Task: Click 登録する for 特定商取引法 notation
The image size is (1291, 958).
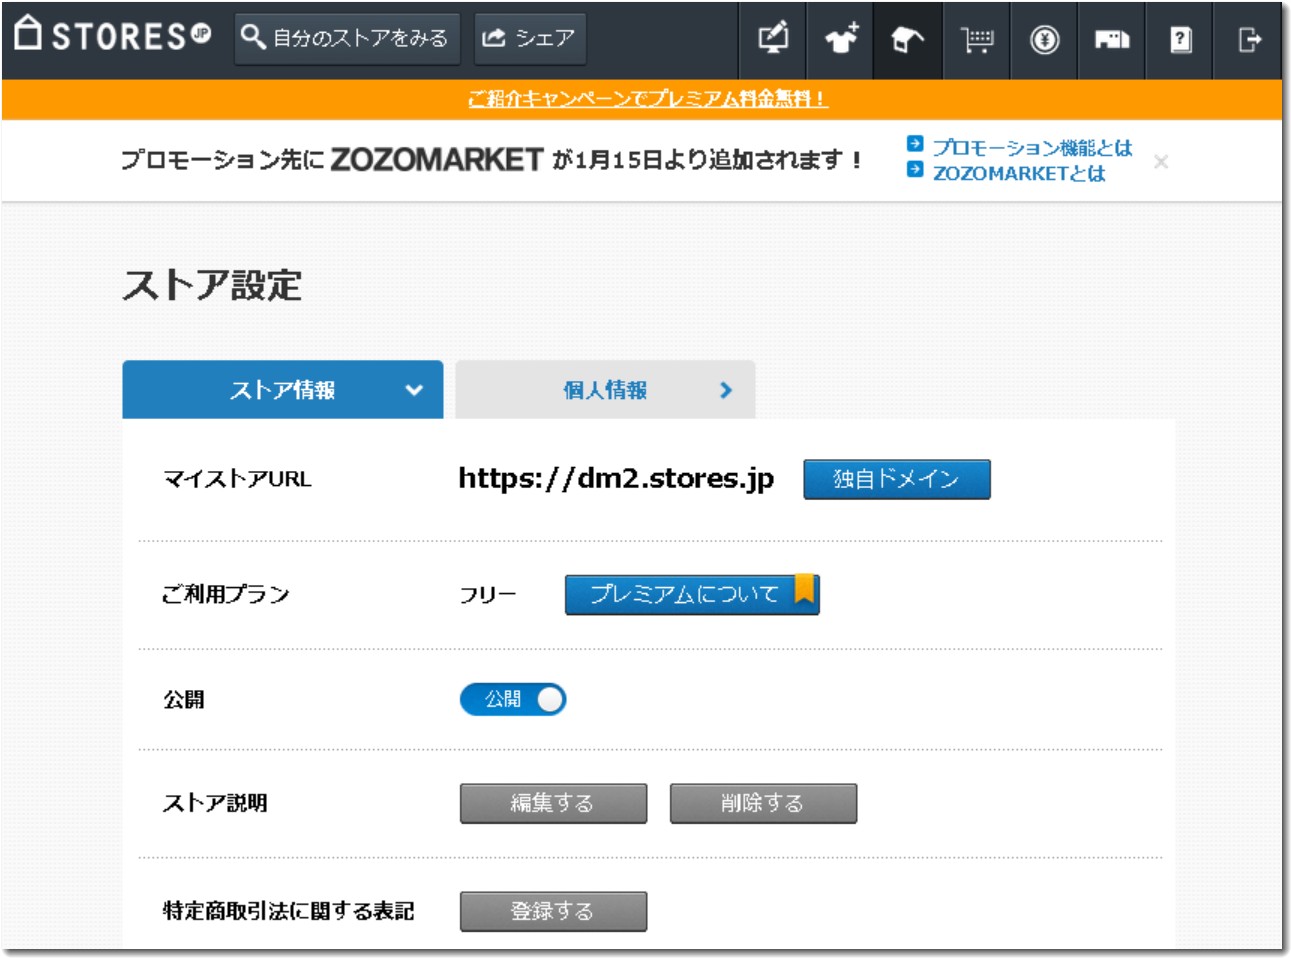Action: click(x=553, y=911)
